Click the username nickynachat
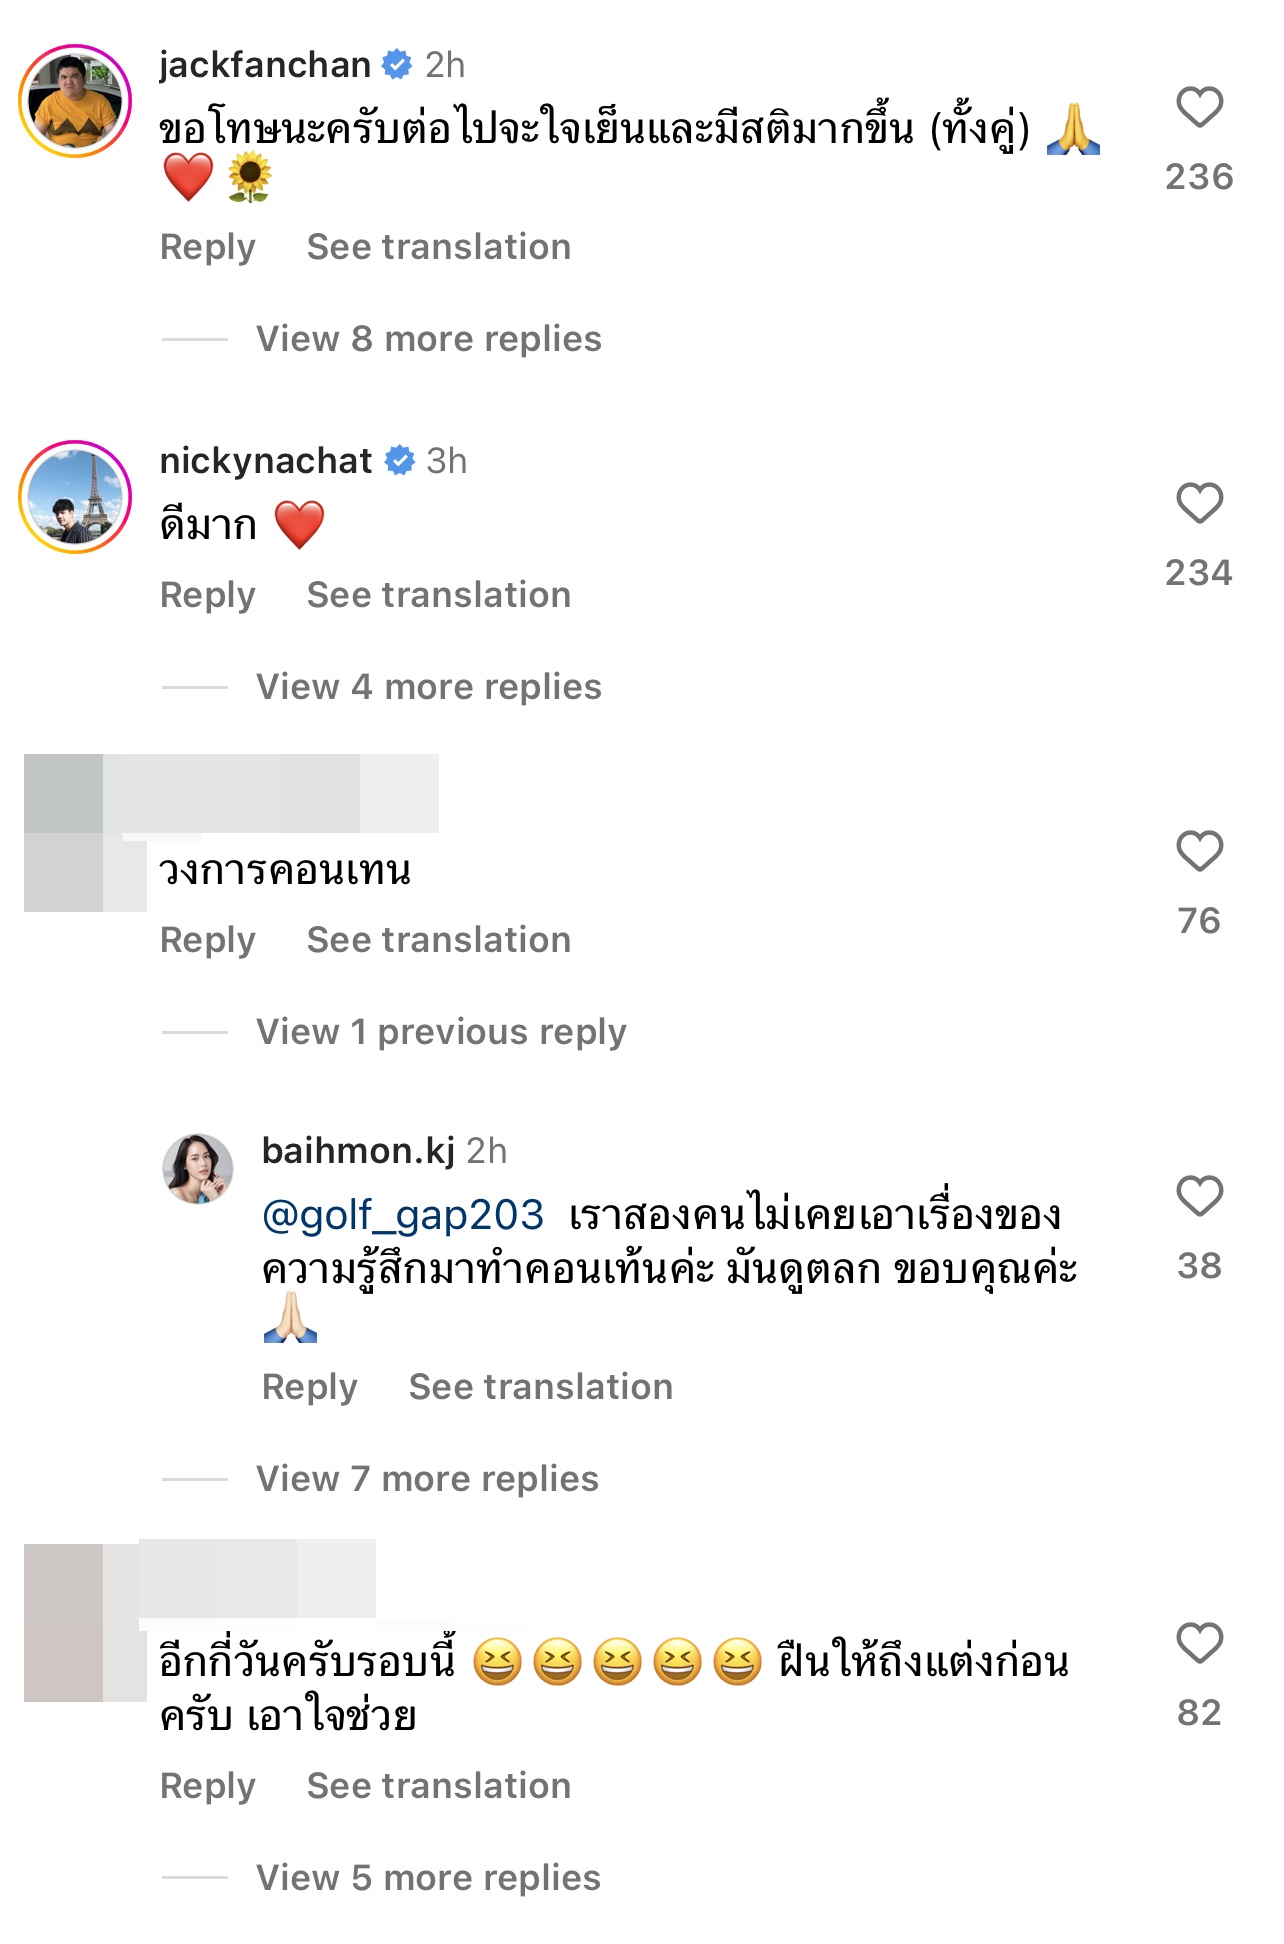Screen dimensions: 1284x1944 (268, 461)
